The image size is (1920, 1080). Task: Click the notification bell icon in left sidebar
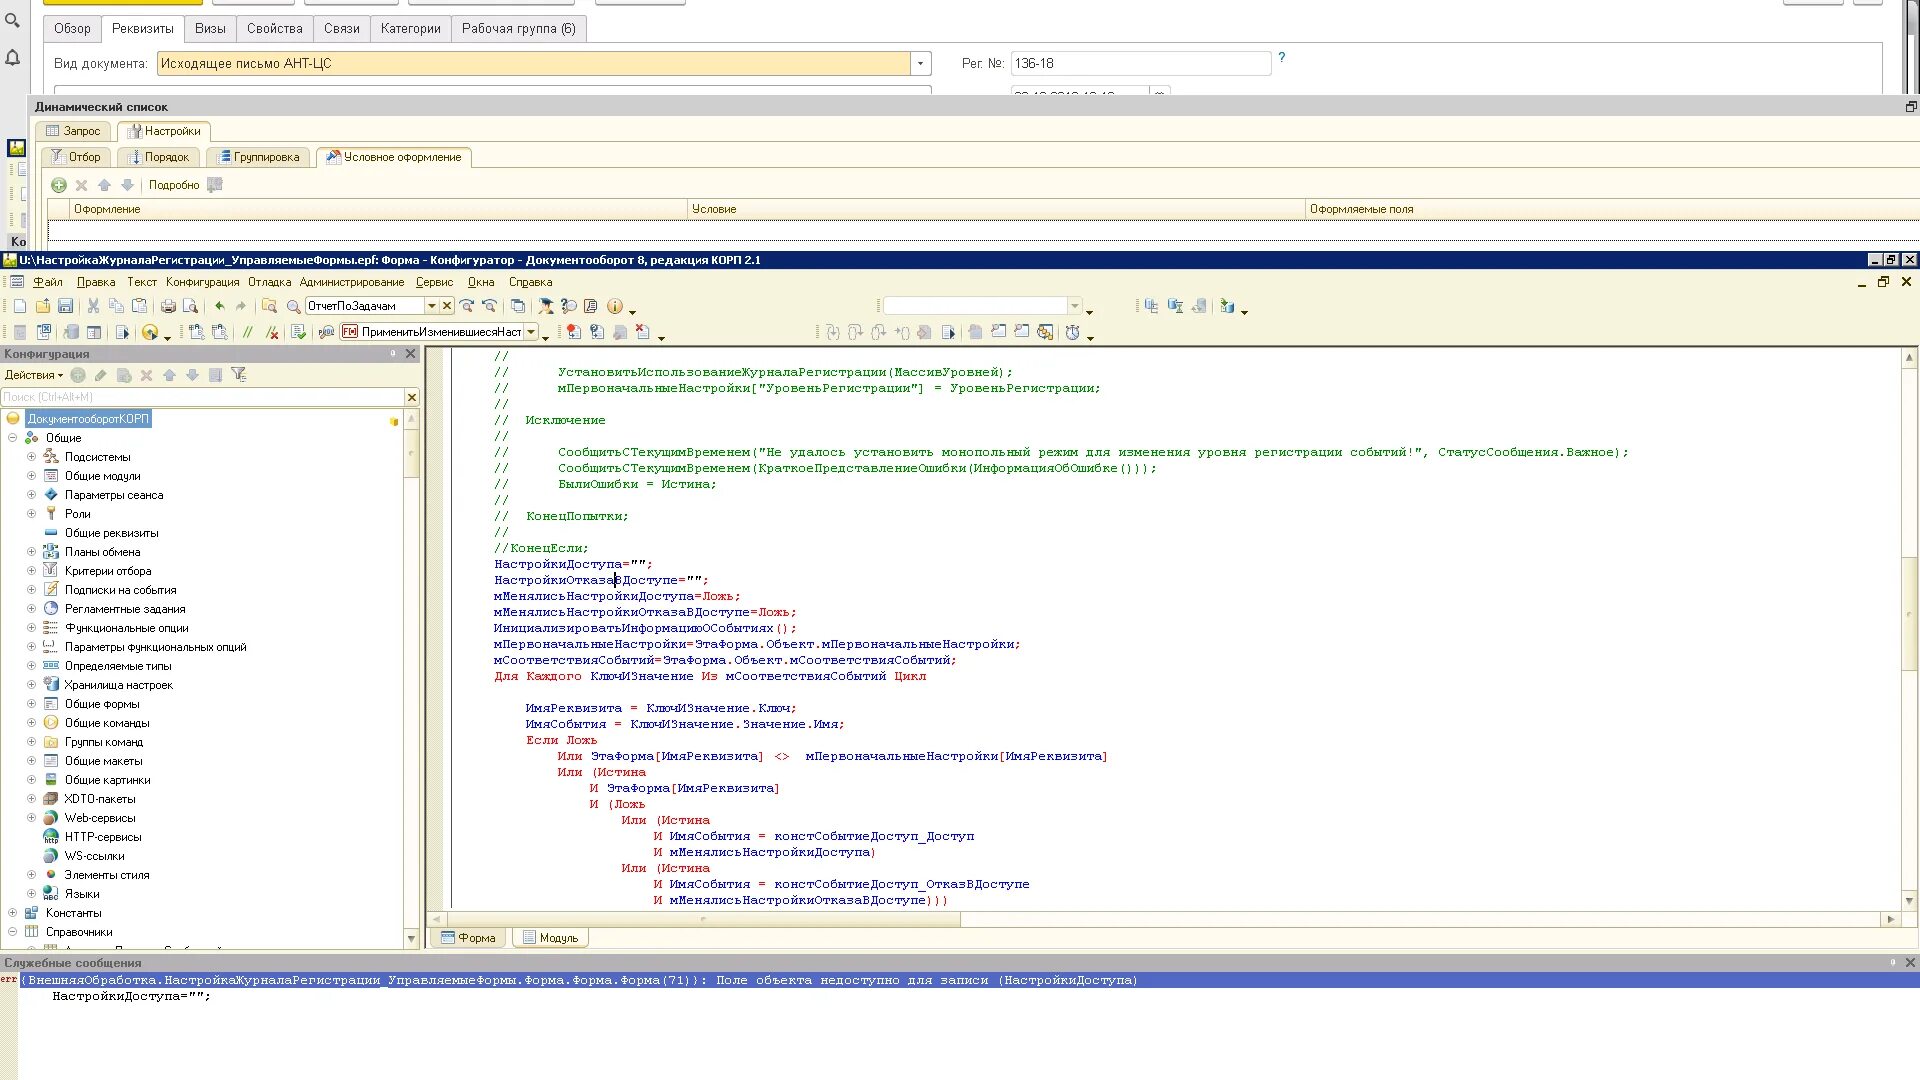pyautogui.click(x=13, y=58)
